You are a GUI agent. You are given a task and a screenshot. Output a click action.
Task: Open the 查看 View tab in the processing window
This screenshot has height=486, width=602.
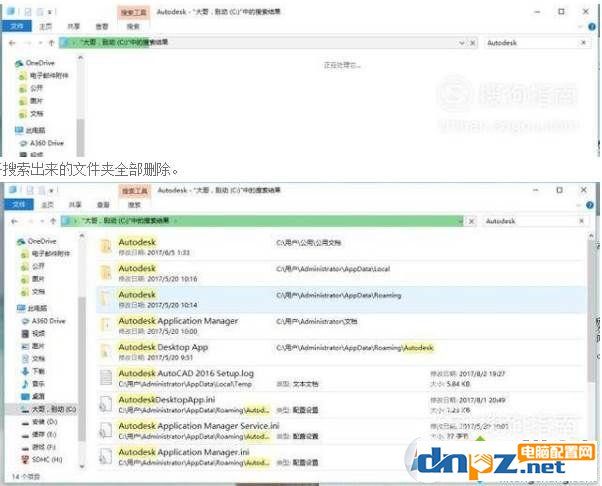click(x=102, y=26)
